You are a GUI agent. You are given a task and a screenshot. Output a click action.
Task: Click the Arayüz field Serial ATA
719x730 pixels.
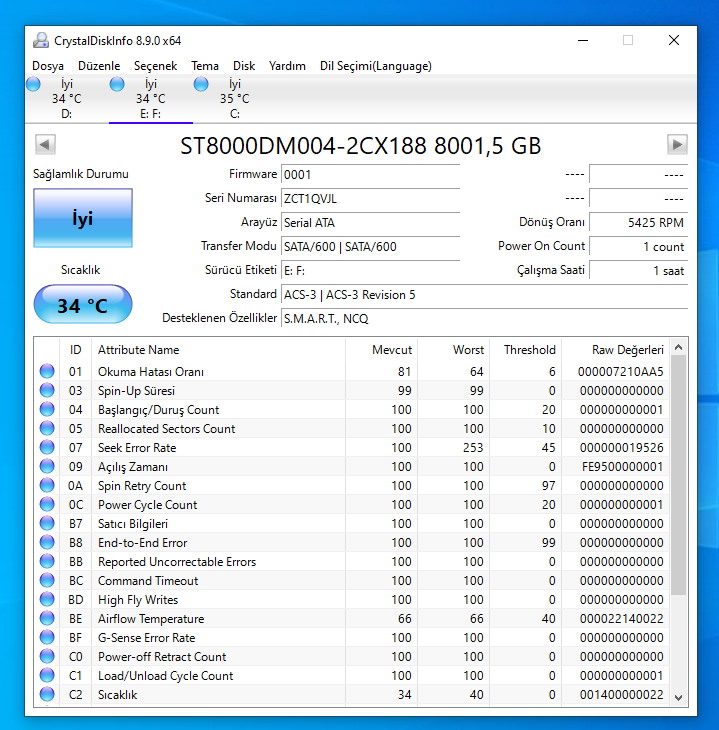(x=370, y=223)
